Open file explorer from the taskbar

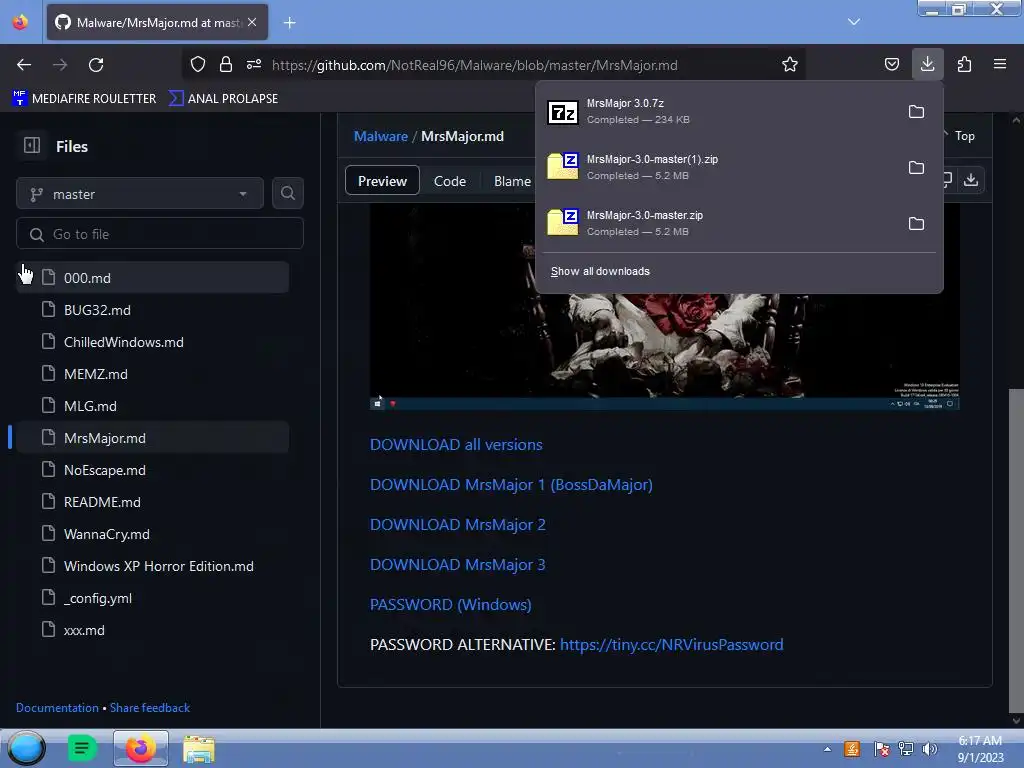coord(199,749)
